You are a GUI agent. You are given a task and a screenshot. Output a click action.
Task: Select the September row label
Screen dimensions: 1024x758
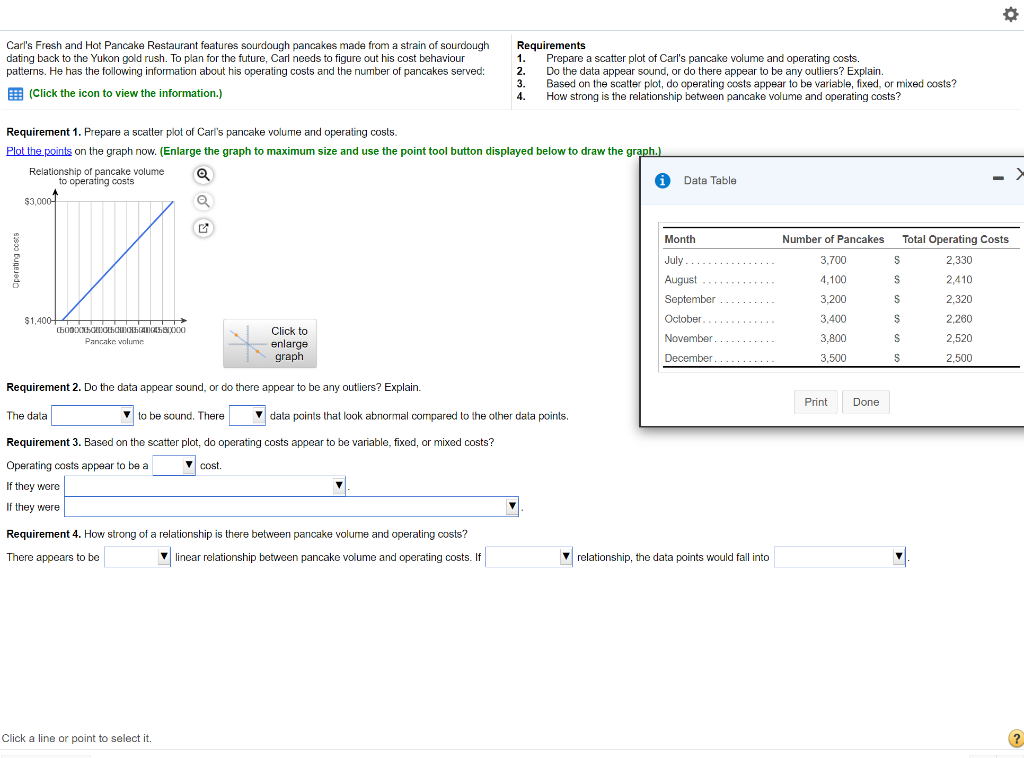[690, 299]
